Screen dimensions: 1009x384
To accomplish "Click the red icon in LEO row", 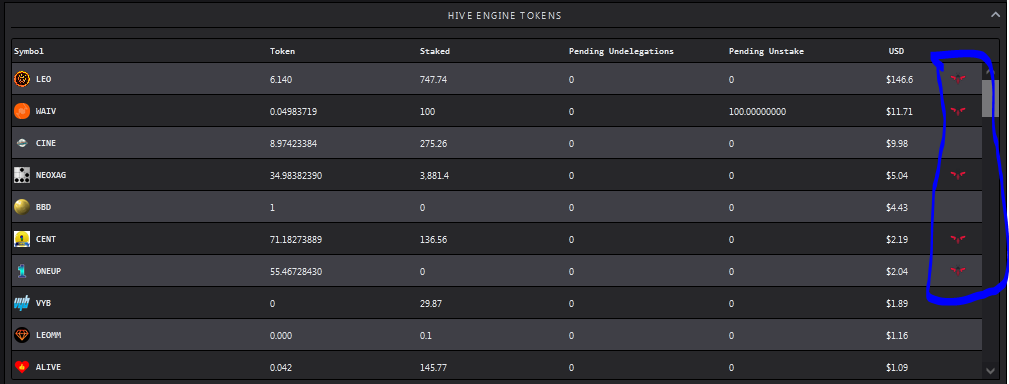I will (958, 79).
